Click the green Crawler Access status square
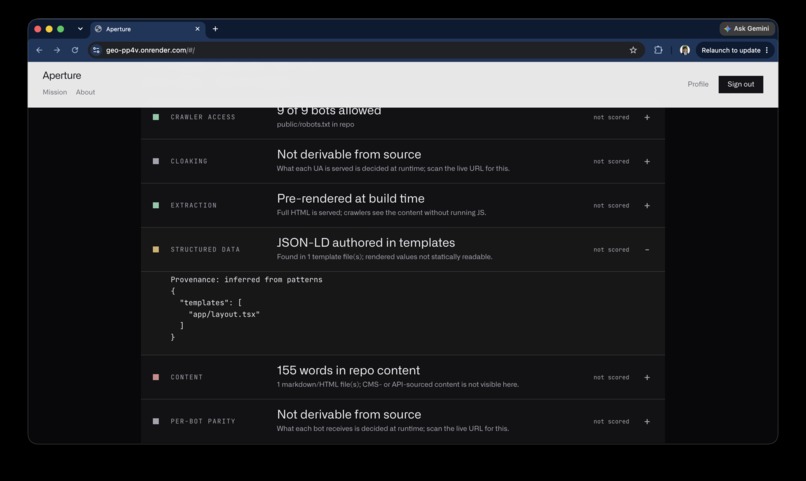This screenshot has height=481, width=806. (156, 117)
